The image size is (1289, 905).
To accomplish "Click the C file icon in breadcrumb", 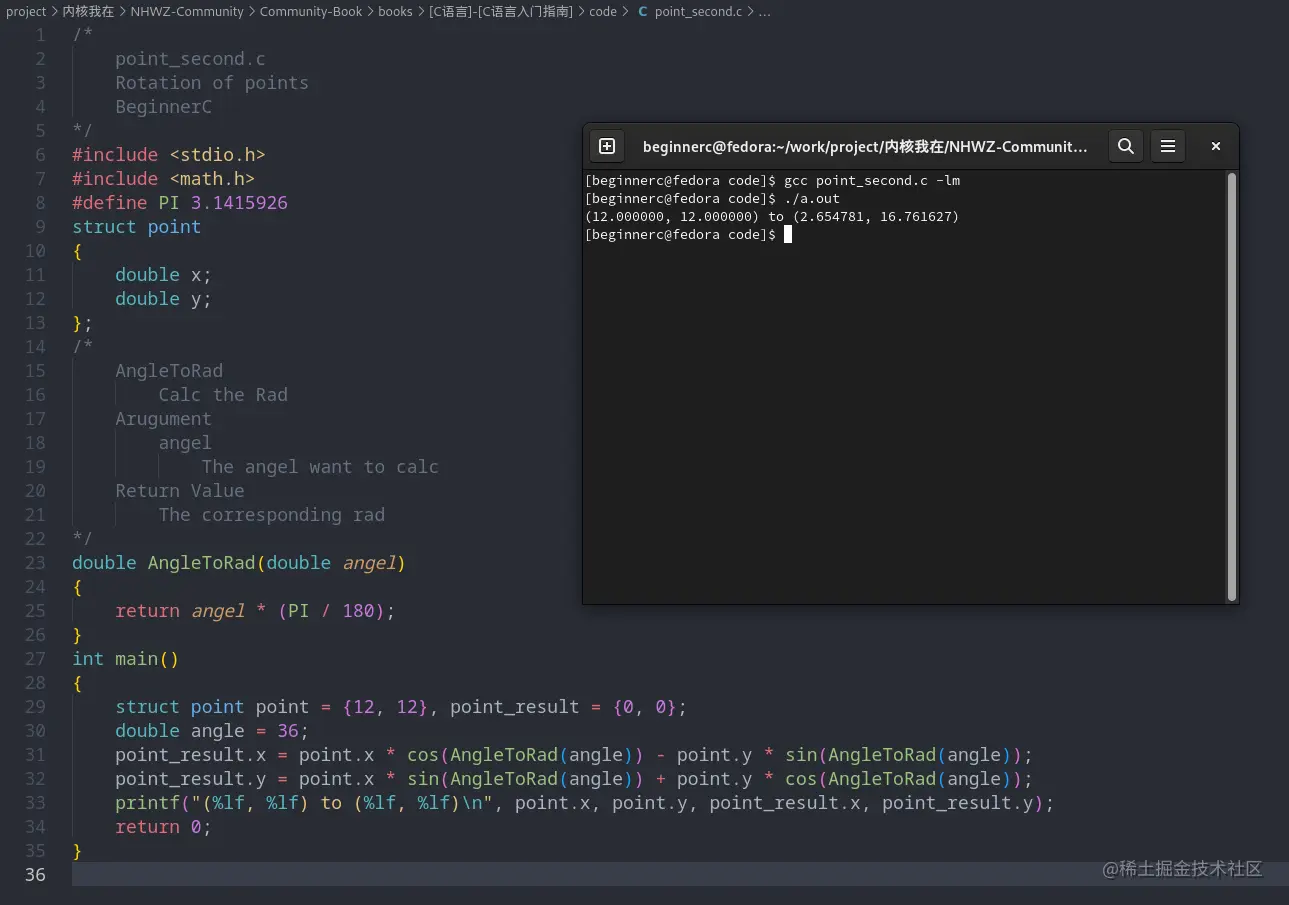I will (642, 12).
